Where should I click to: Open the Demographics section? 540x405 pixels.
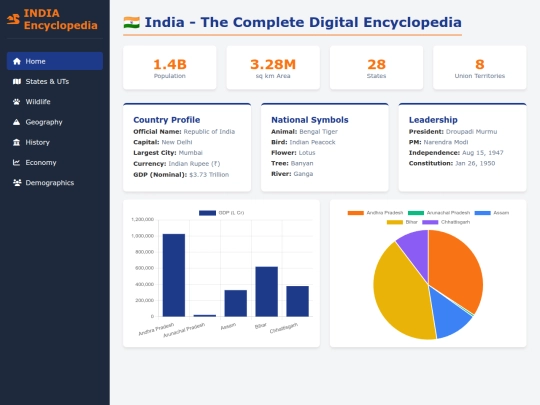(55, 183)
